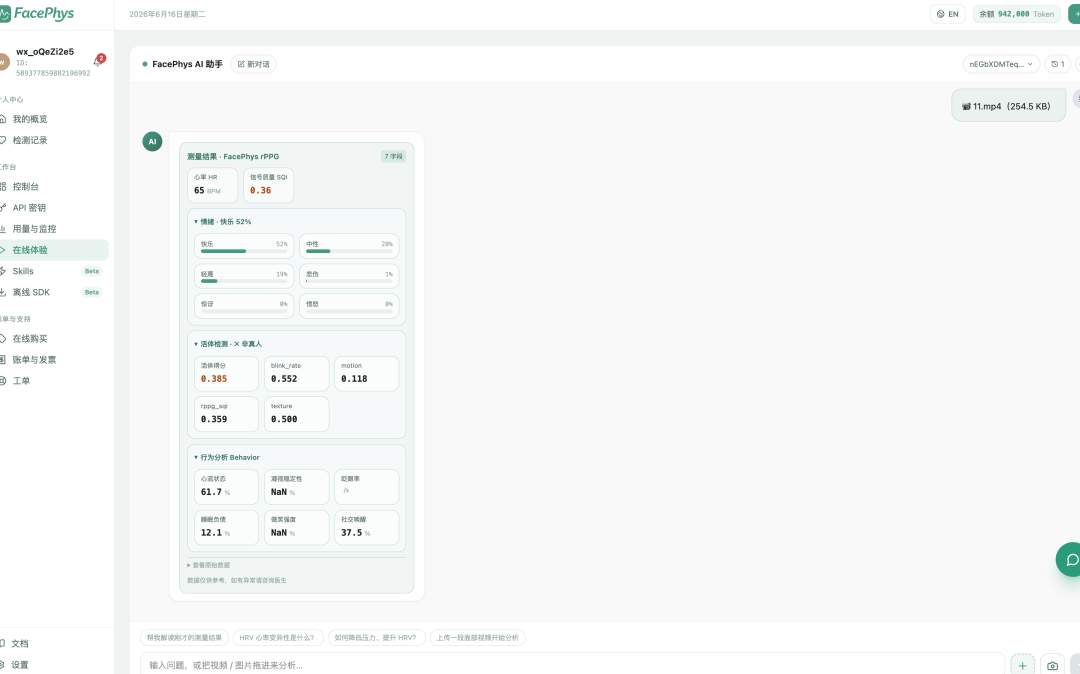The image size is (1080, 674).
Task: Click the motion 0.118 card
Action: pyautogui.click(x=366, y=374)
